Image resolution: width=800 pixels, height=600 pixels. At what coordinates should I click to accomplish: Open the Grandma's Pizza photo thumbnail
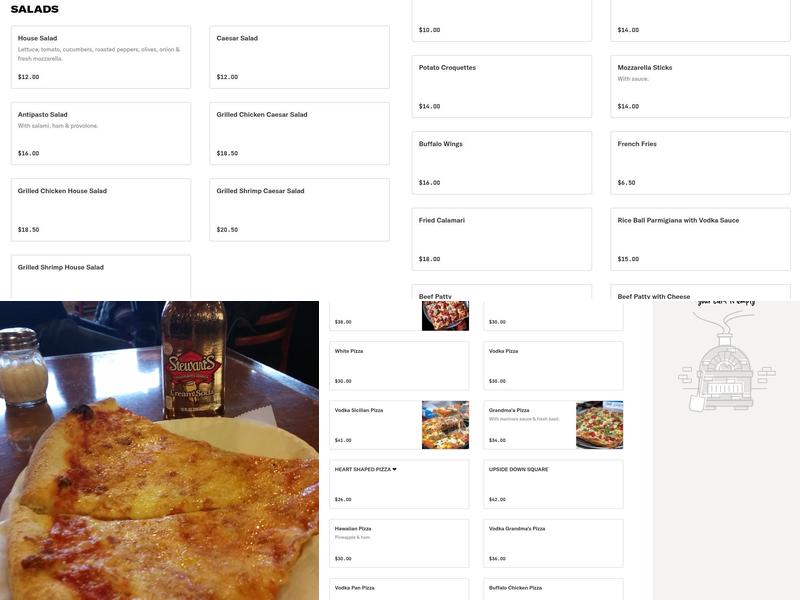tap(598, 424)
